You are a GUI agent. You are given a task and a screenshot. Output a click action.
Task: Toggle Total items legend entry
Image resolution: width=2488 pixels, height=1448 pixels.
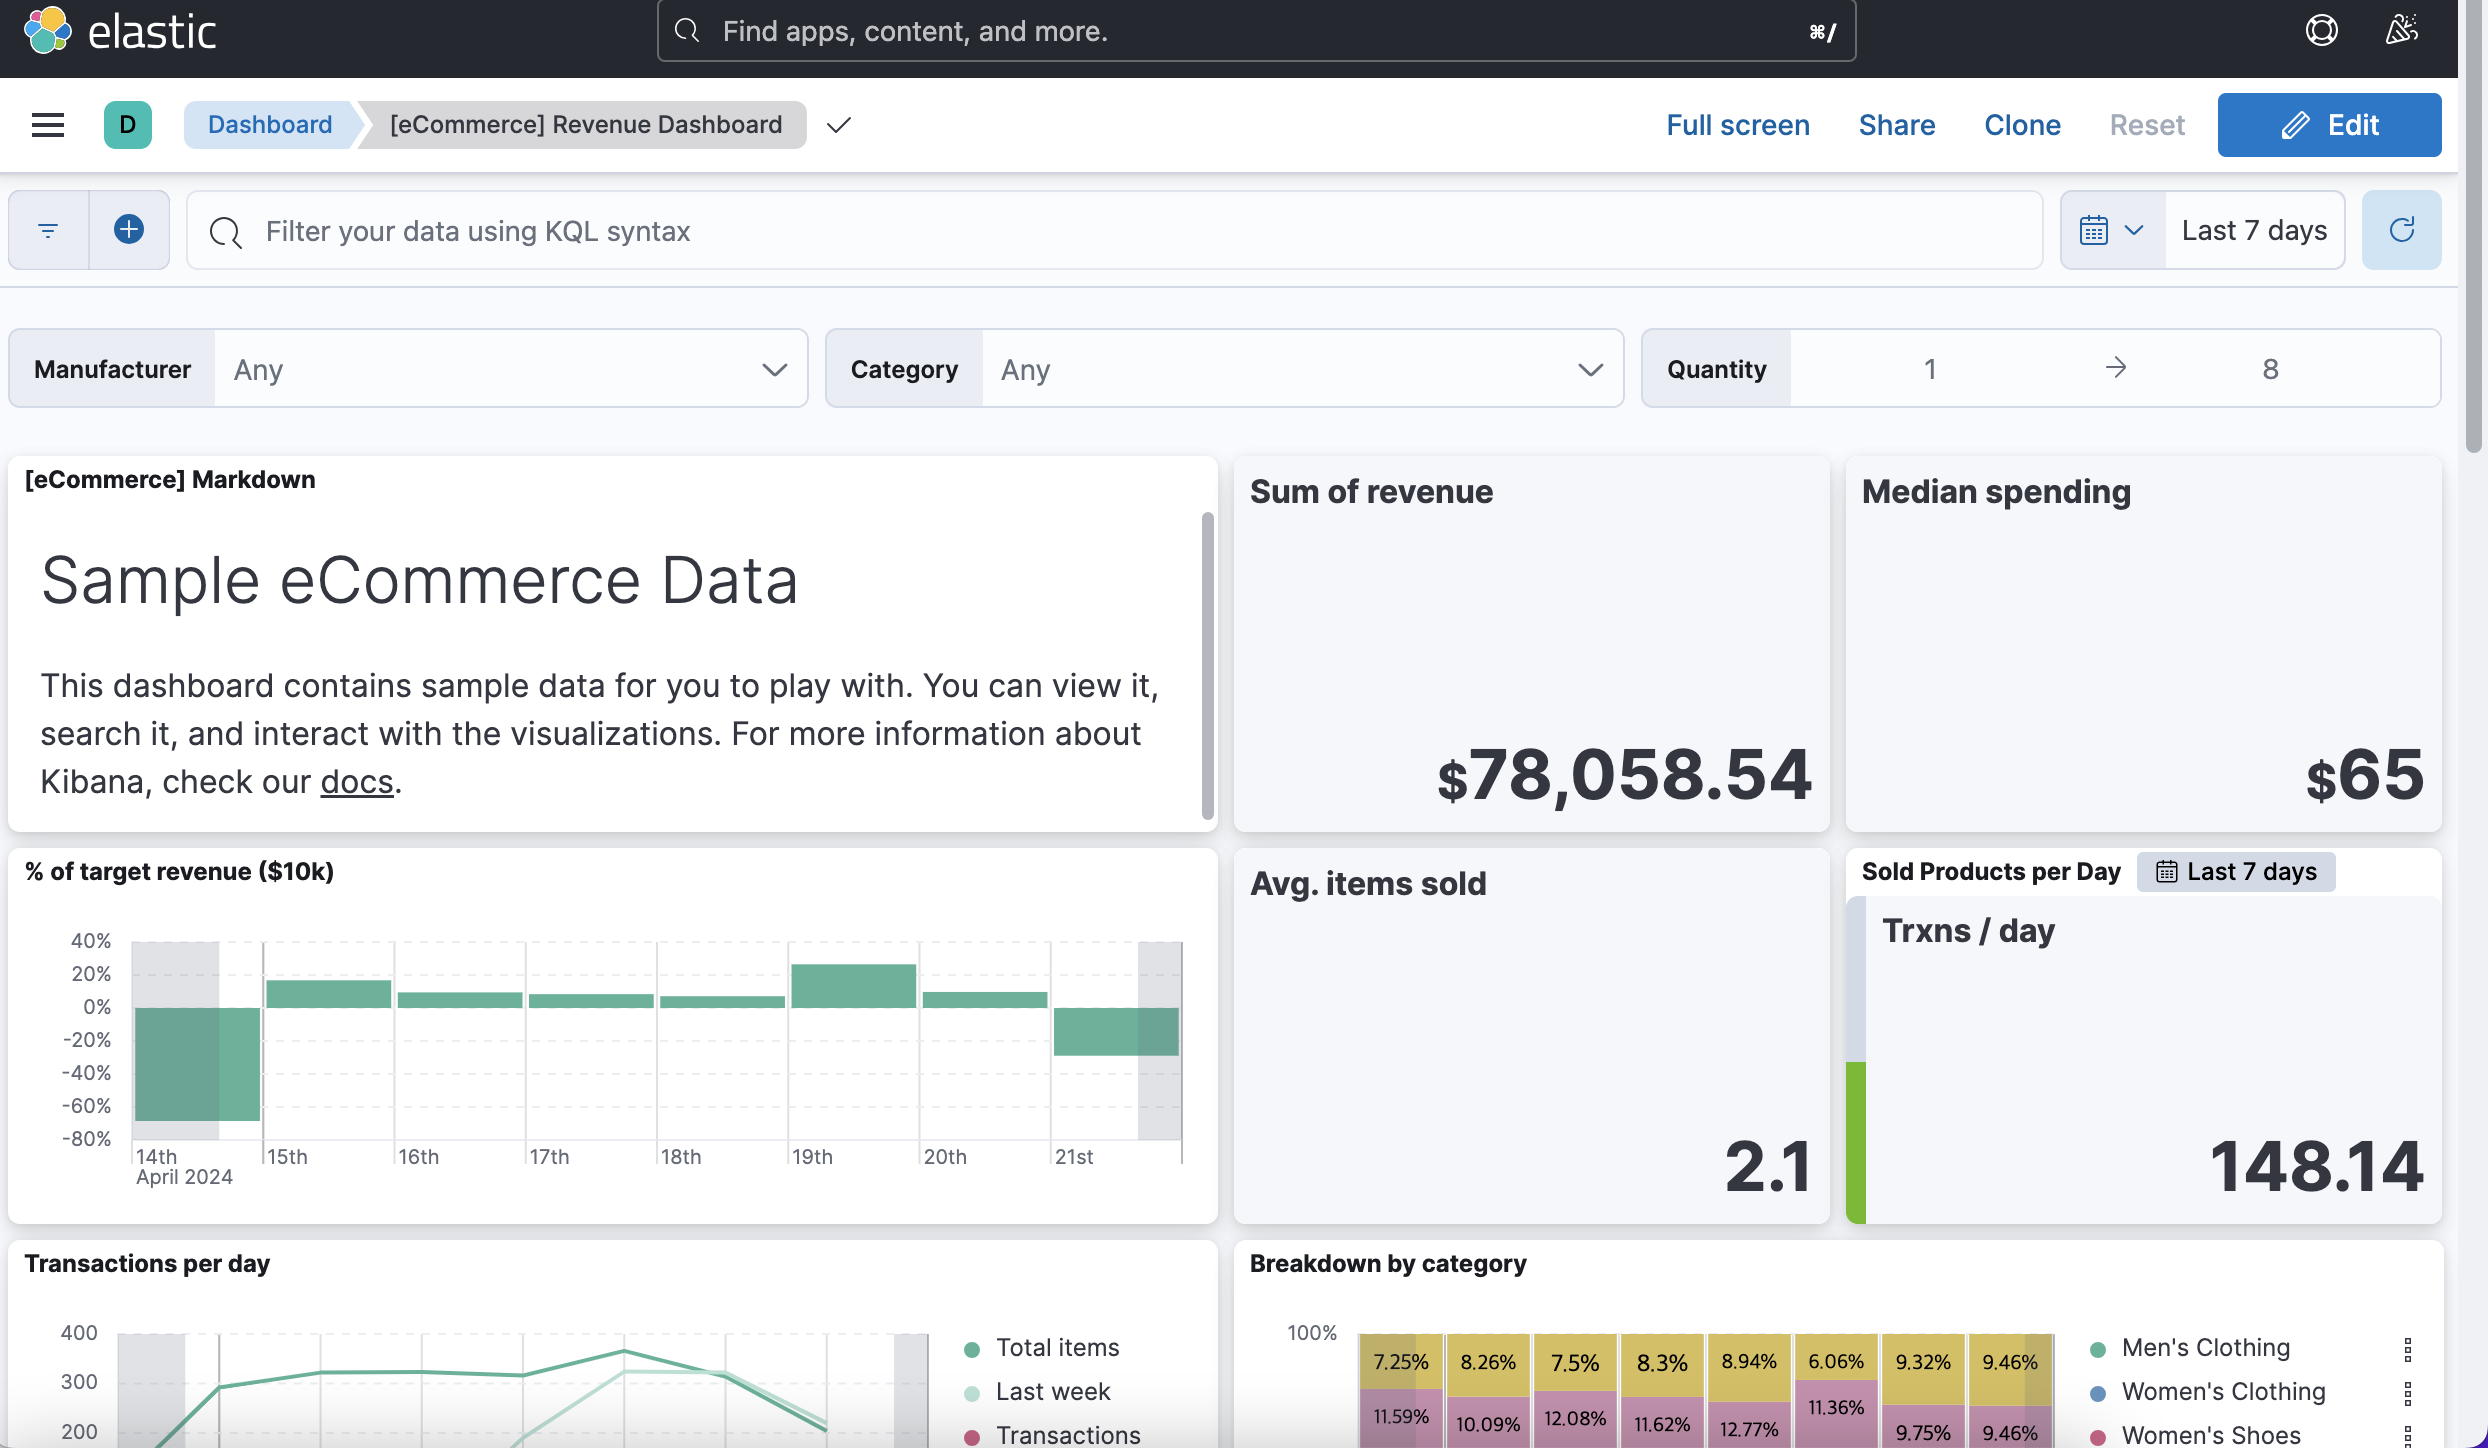click(x=1057, y=1347)
